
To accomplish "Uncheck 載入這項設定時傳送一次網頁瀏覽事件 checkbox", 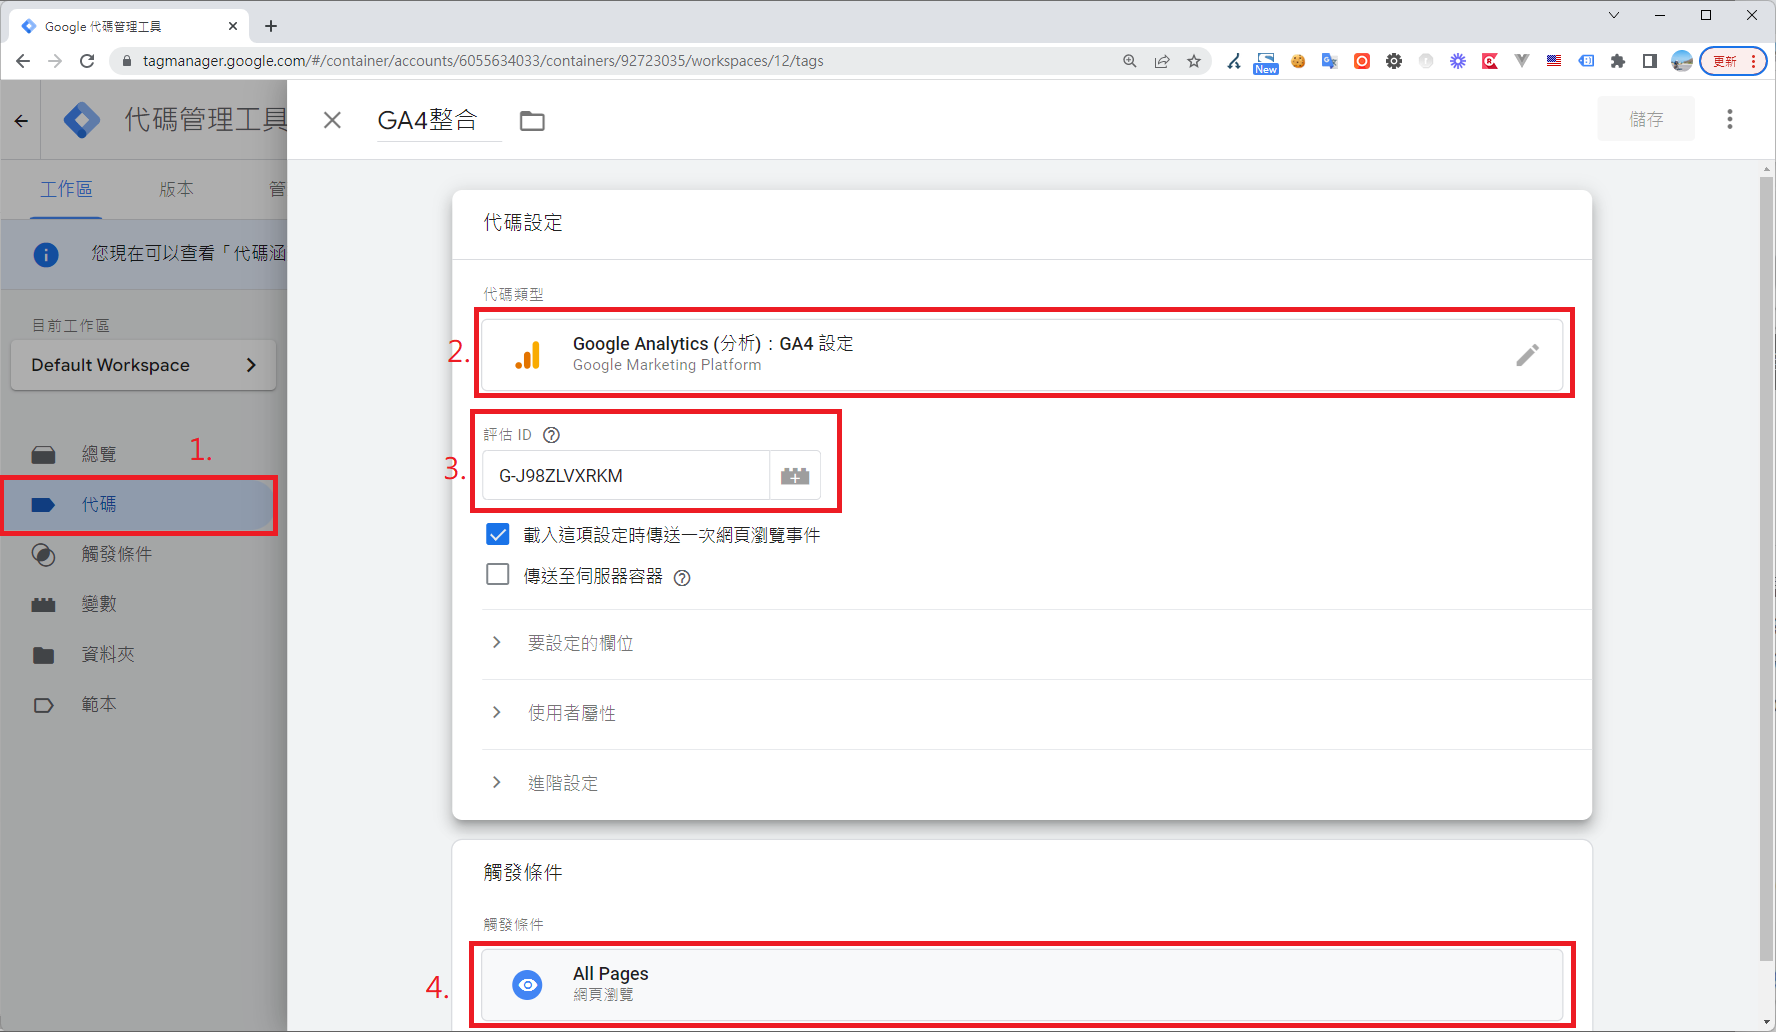I will click(x=497, y=535).
